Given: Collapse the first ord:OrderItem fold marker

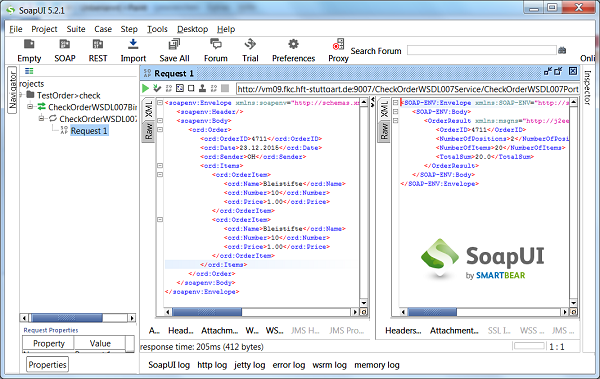Looking at the screenshot, I should (160, 174).
